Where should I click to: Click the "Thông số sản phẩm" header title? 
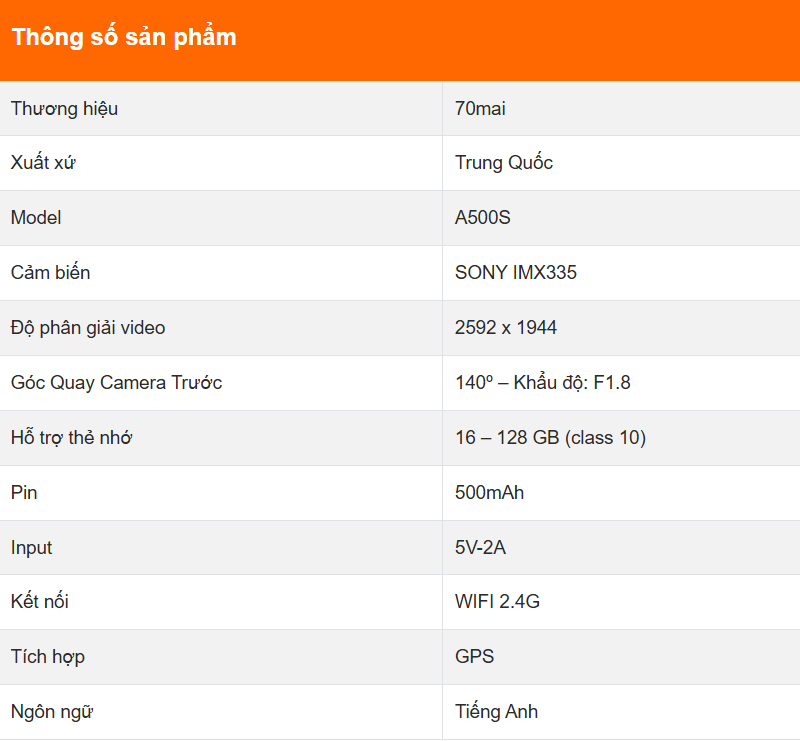[x=124, y=38]
